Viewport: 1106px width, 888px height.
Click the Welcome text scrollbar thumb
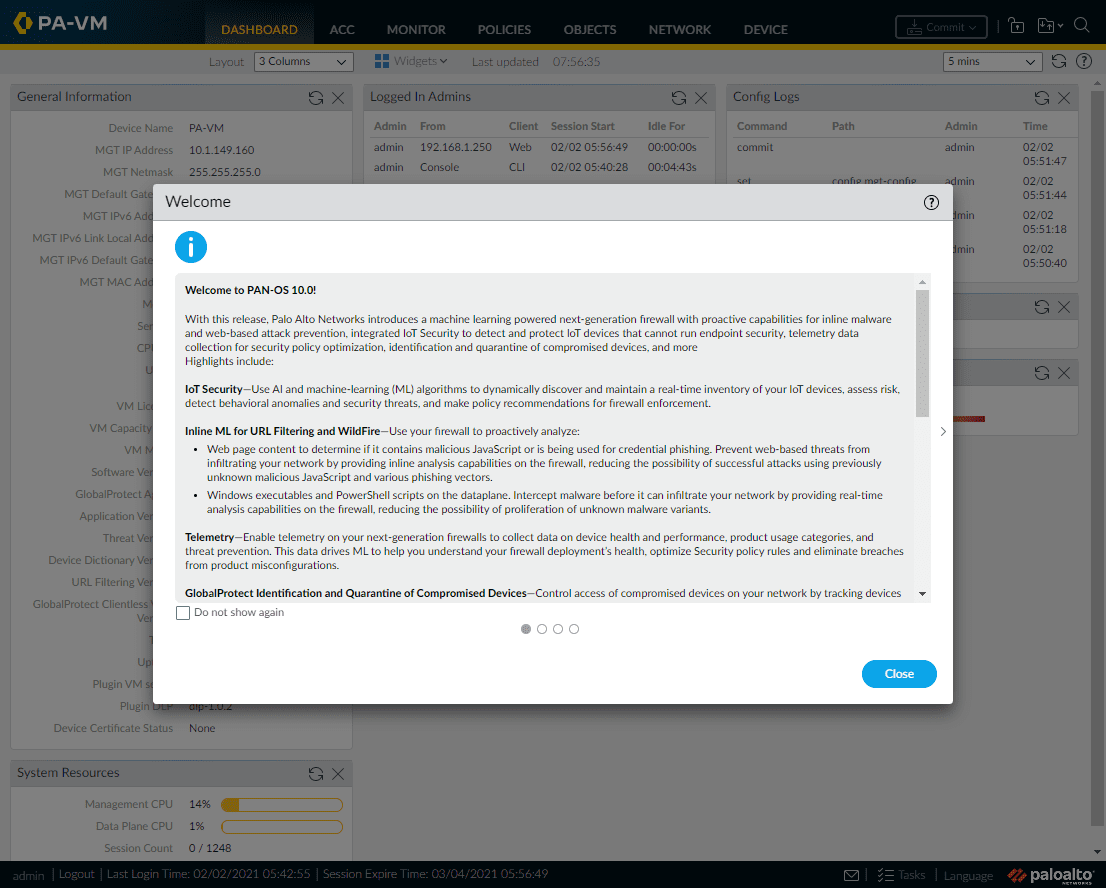pos(922,353)
